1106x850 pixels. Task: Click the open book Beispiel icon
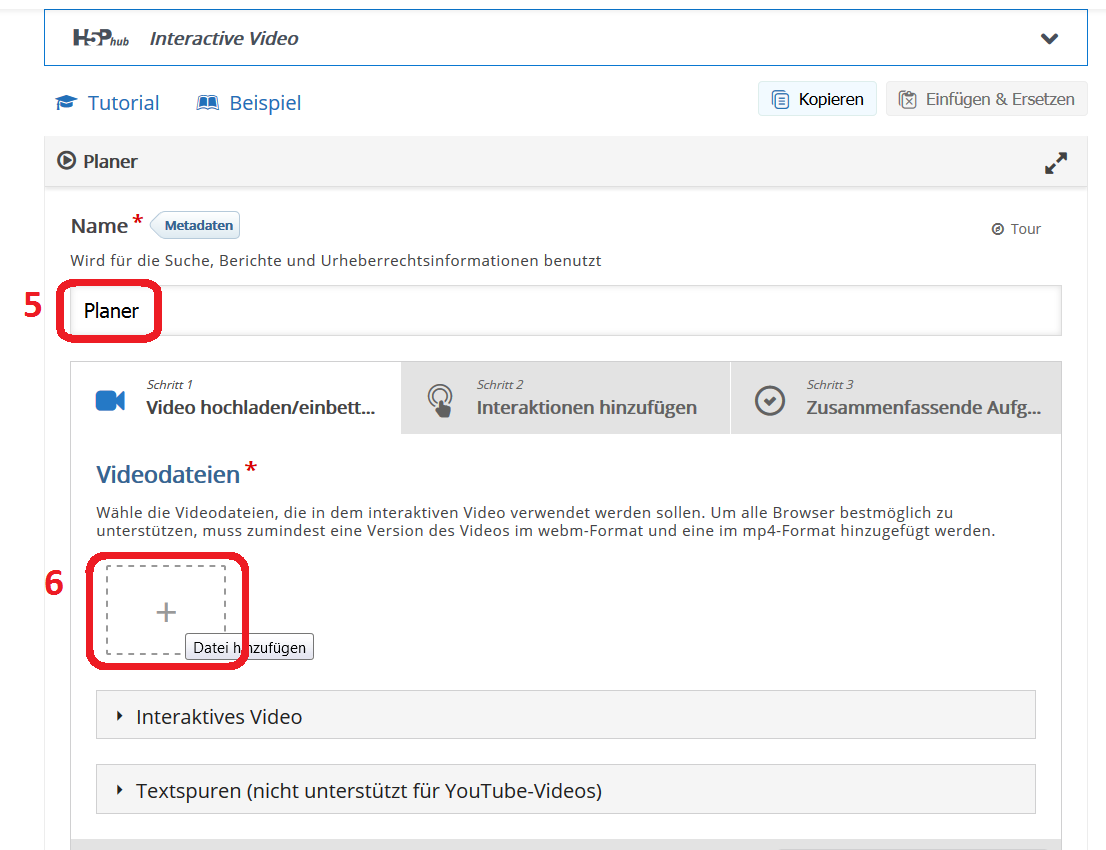(208, 103)
